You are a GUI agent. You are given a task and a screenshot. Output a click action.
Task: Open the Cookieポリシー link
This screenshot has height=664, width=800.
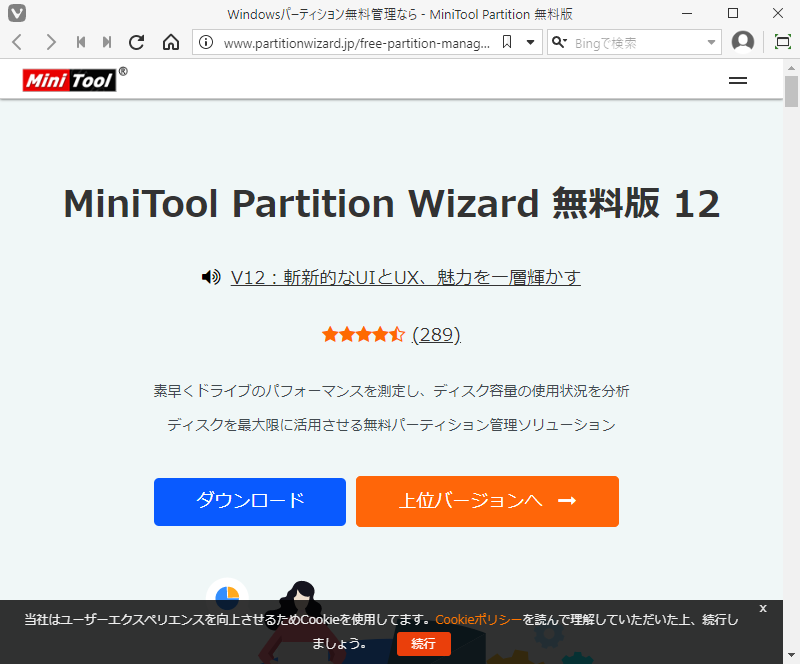479,620
